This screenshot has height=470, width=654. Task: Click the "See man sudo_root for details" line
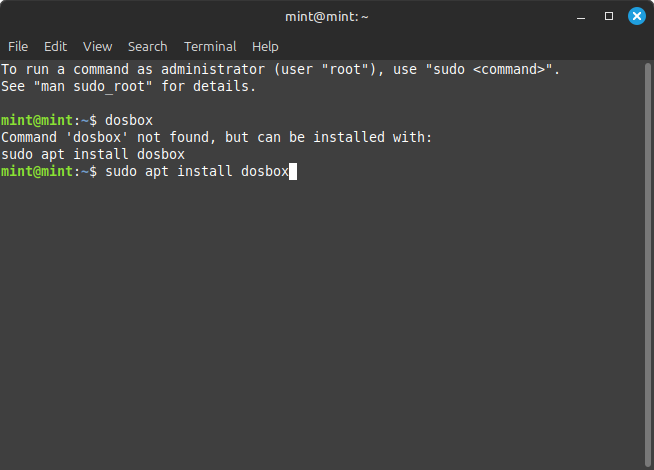[x=128, y=87]
